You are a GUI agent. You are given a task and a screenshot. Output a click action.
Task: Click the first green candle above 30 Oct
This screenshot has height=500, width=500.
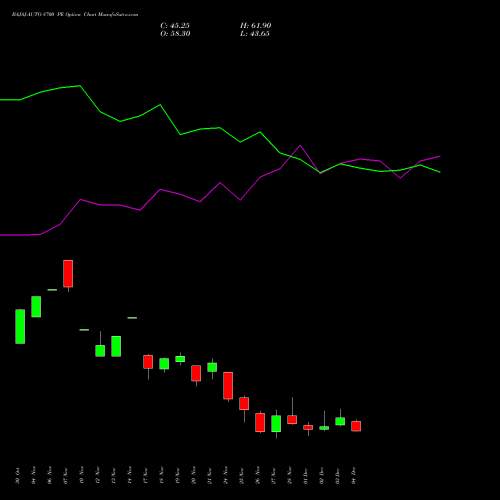click(x=20, y=326)
